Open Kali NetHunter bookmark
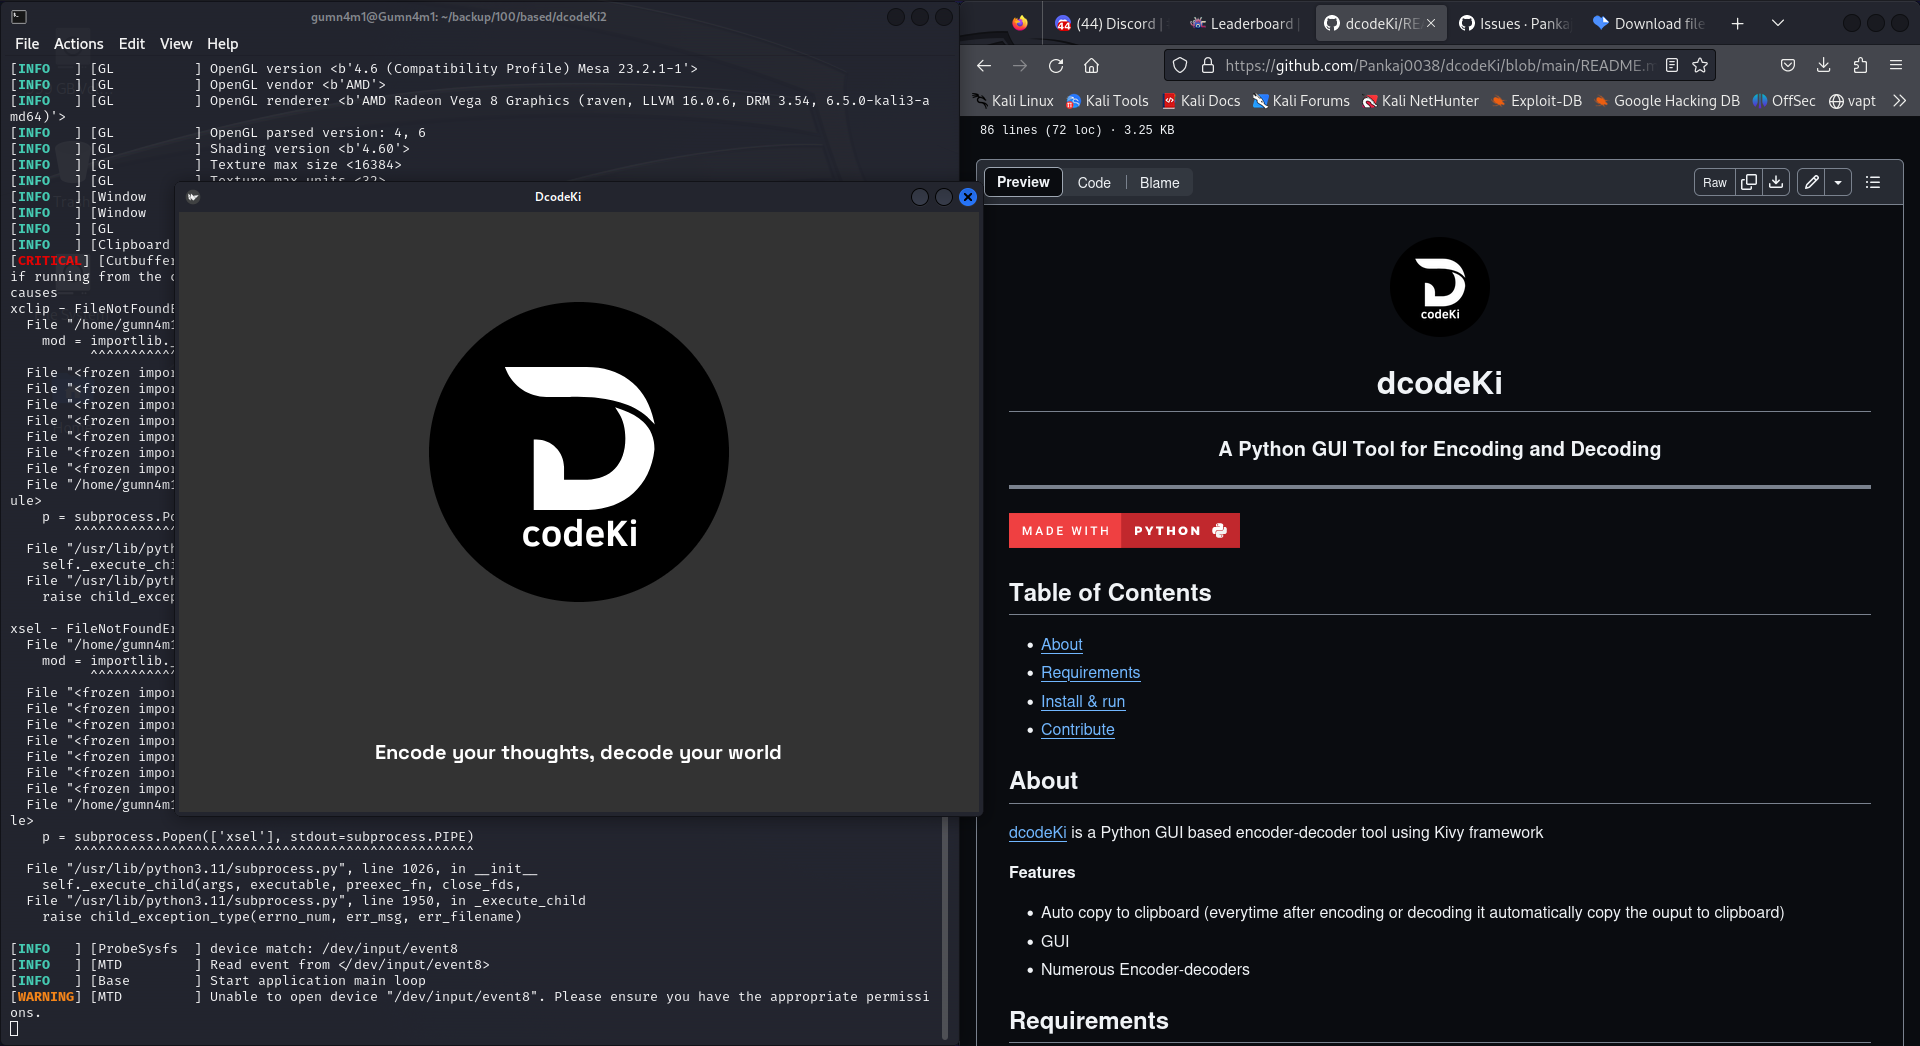The height and width of the screenshot is (1046, 1920). [x=1420, y=101]
